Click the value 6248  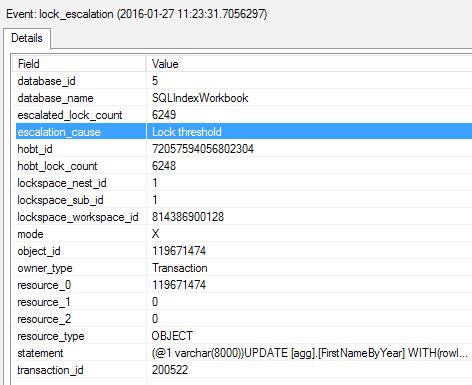coord(164,166)
